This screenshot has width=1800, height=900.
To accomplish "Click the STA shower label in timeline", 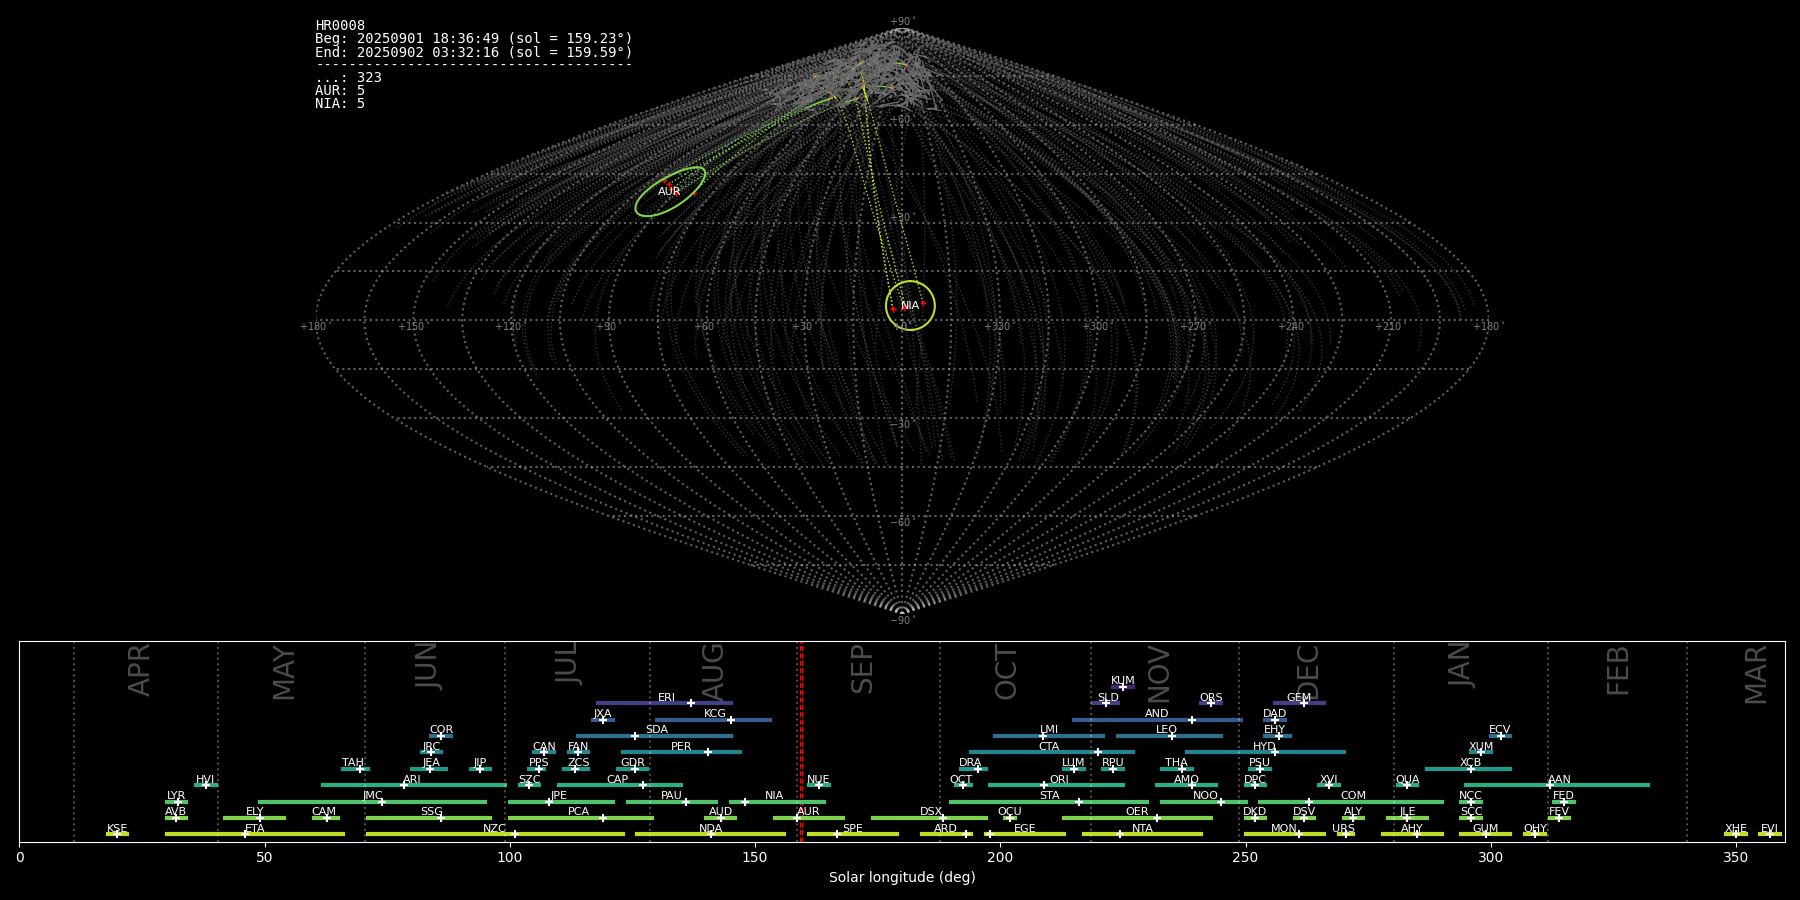I will 1049,796.
